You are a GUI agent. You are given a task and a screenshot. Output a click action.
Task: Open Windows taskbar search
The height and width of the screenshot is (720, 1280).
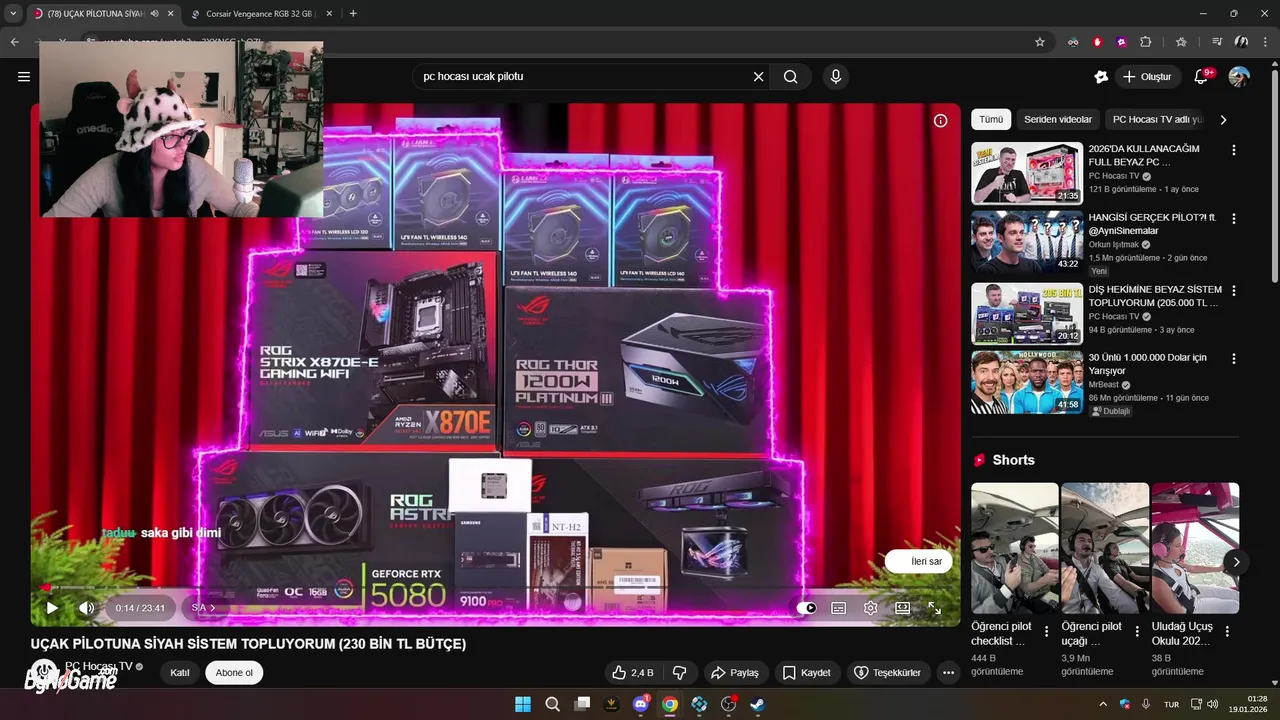[x=552, y=704]
